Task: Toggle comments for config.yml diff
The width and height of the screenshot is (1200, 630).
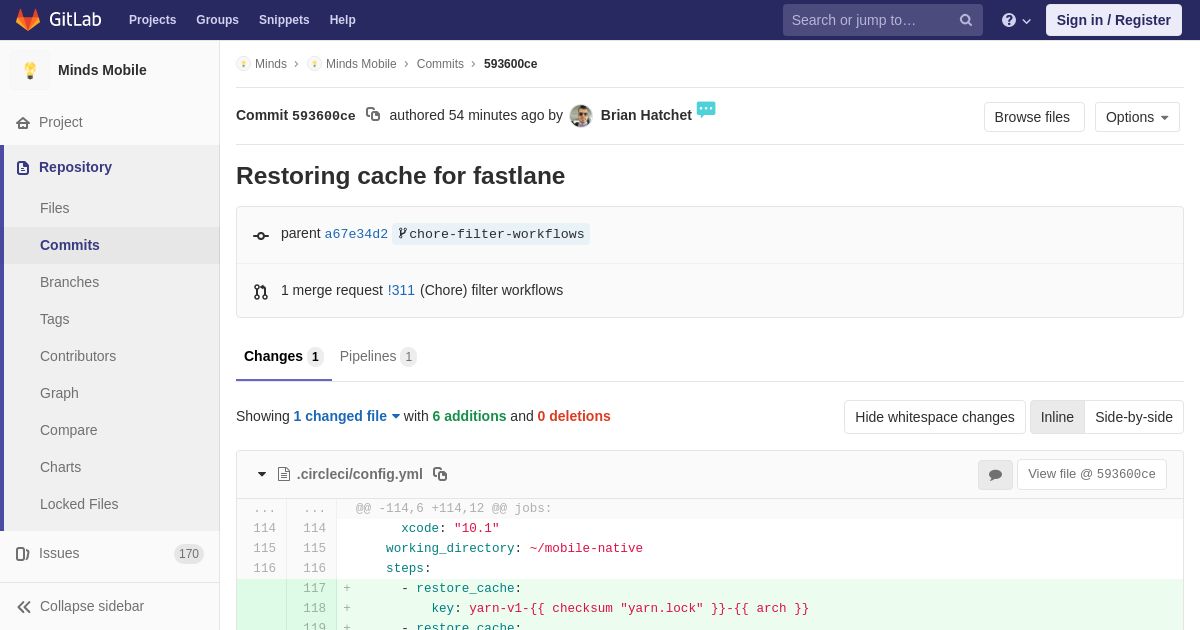Action: click(995, 475)
